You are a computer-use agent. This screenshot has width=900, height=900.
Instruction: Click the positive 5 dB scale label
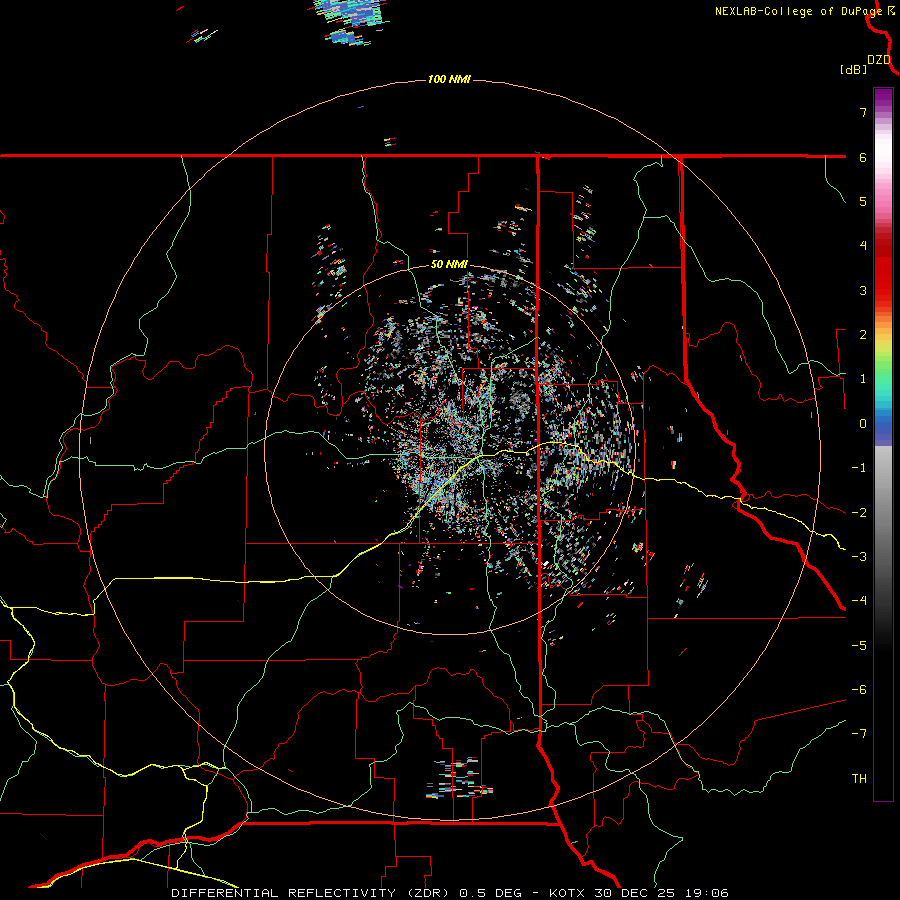(863, 201)
